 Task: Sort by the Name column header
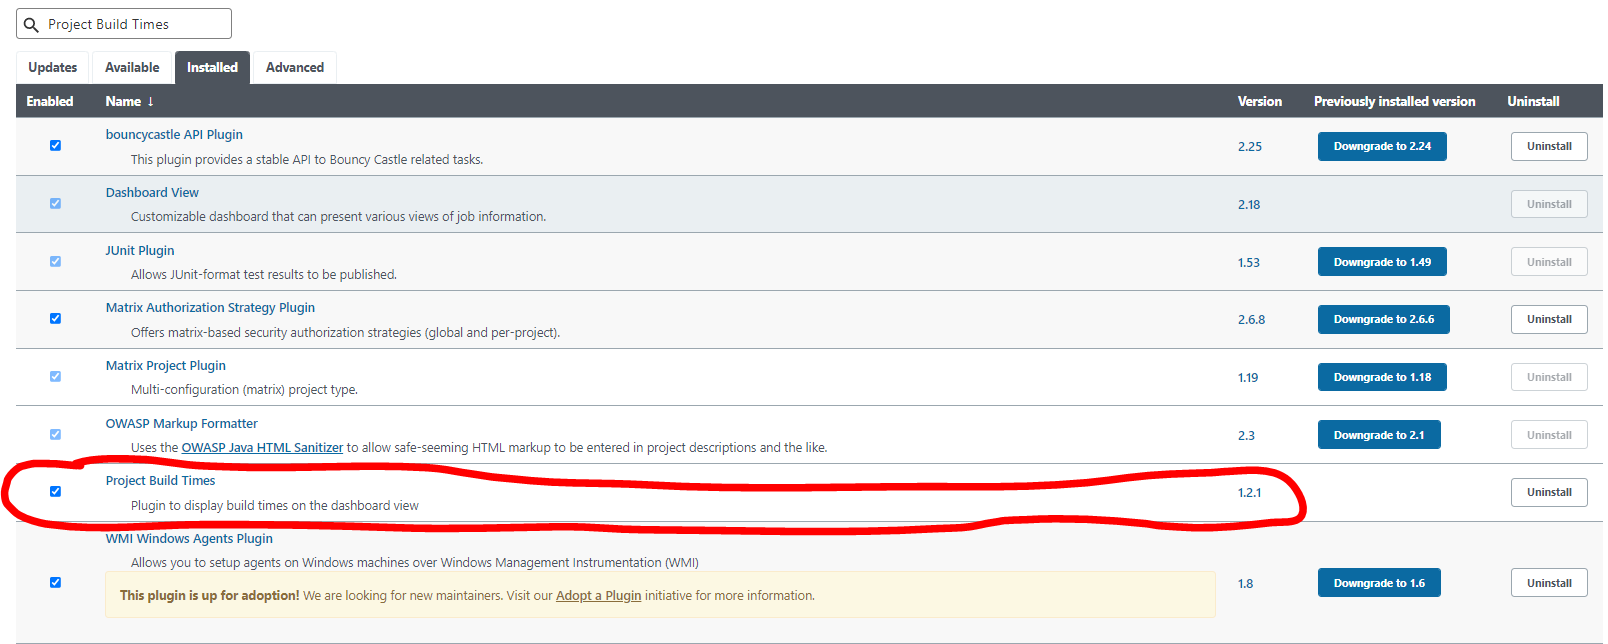[x=130, y=101]
